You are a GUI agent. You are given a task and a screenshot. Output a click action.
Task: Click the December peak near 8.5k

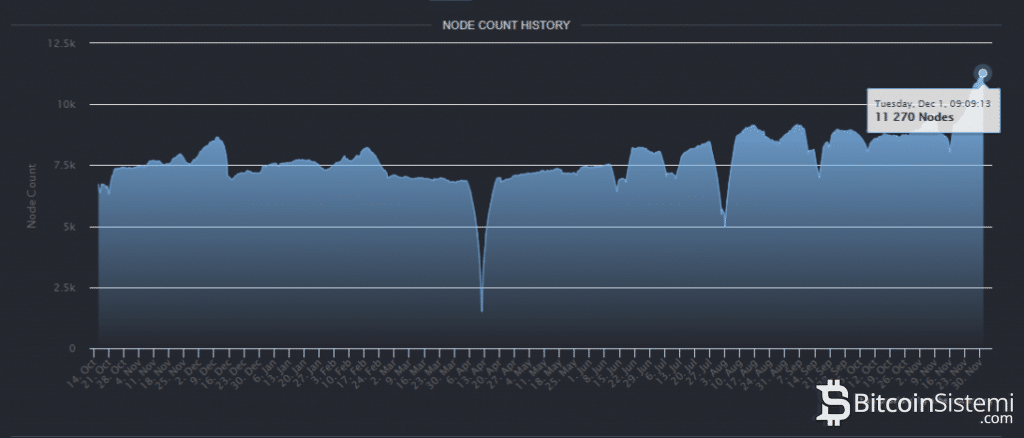point(217,138)
